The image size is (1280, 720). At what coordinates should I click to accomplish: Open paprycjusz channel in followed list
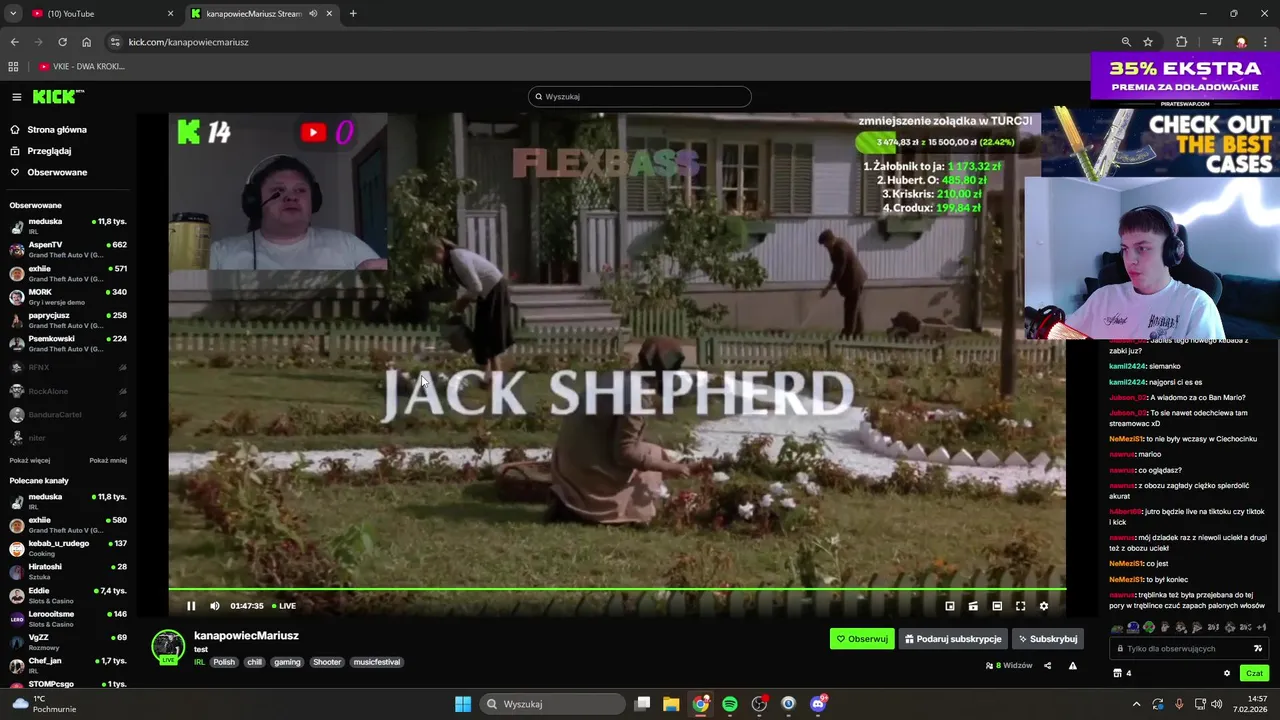67,320
